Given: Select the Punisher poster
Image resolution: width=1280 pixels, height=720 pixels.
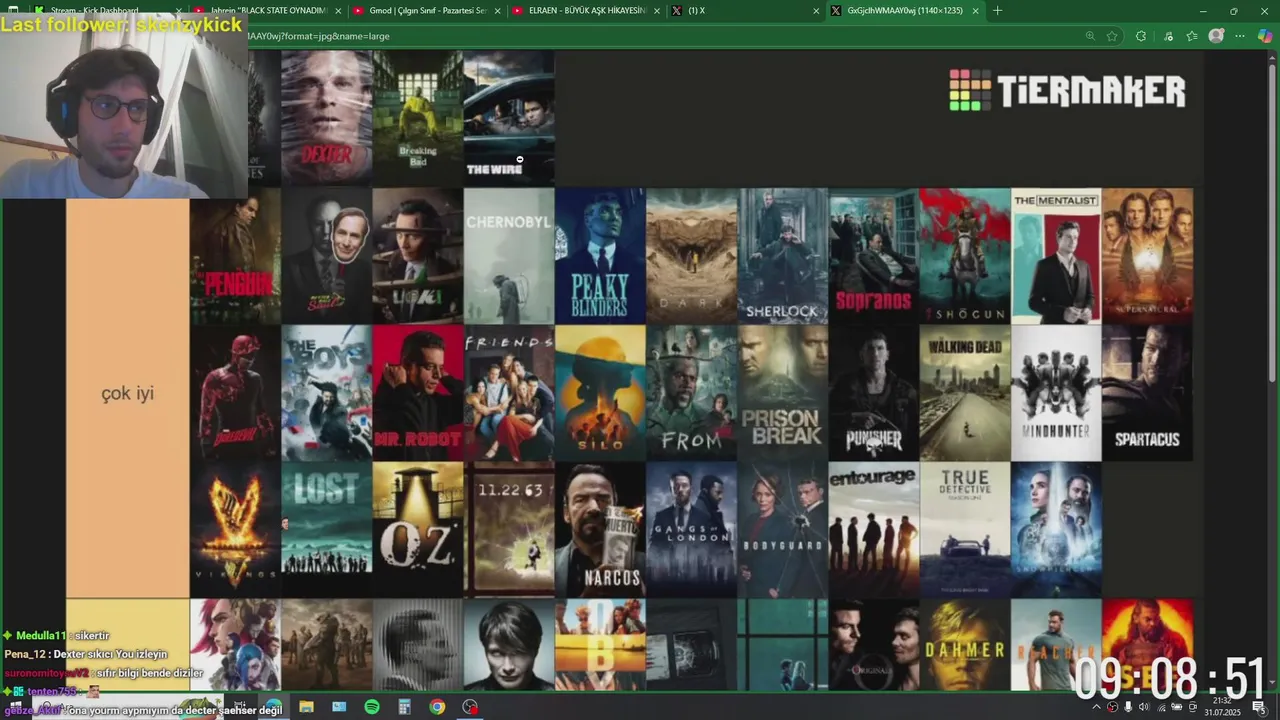Looking at the screenshot, I should tap(874, 393).
